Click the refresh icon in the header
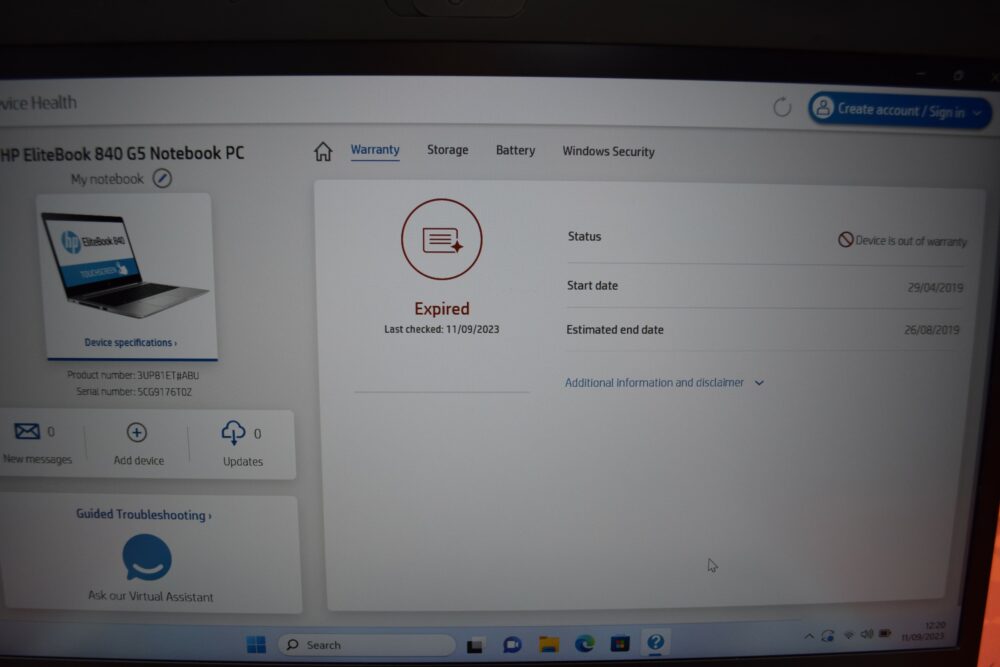The image size is (1000, 667). coord(782,107)
